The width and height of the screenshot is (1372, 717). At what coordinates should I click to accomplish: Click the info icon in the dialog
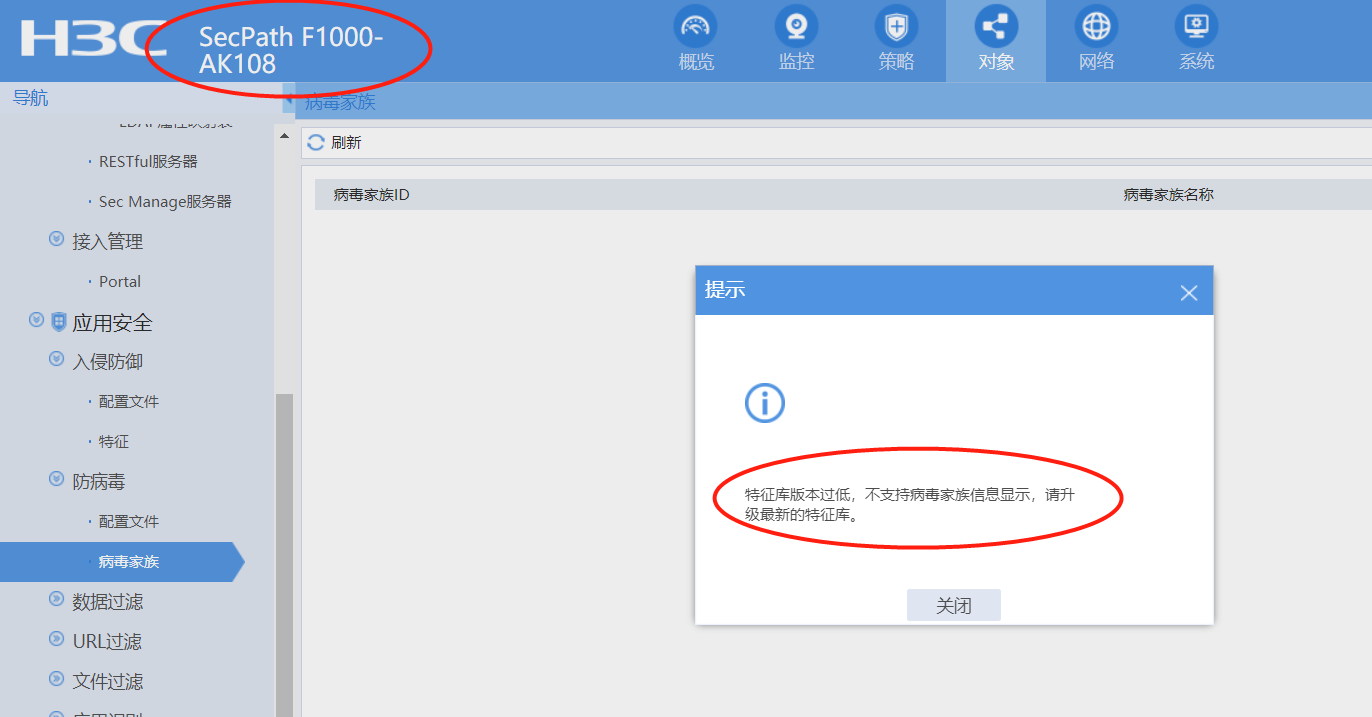tap(765, 403)
